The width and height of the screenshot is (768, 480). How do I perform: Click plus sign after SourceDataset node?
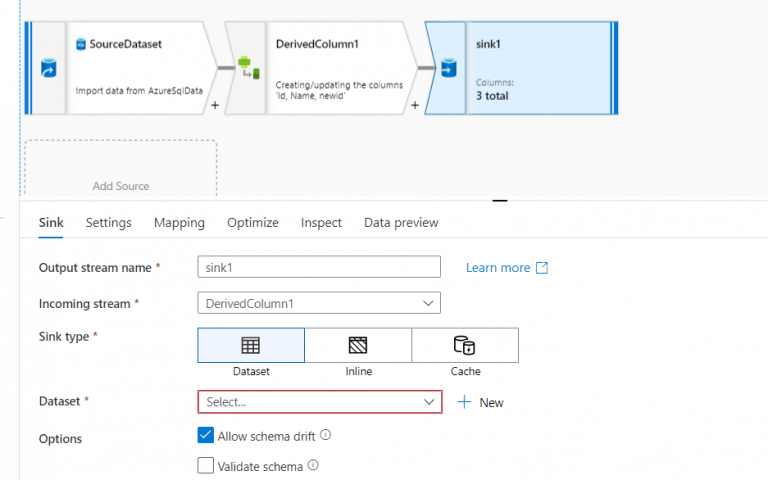point(215,104)
